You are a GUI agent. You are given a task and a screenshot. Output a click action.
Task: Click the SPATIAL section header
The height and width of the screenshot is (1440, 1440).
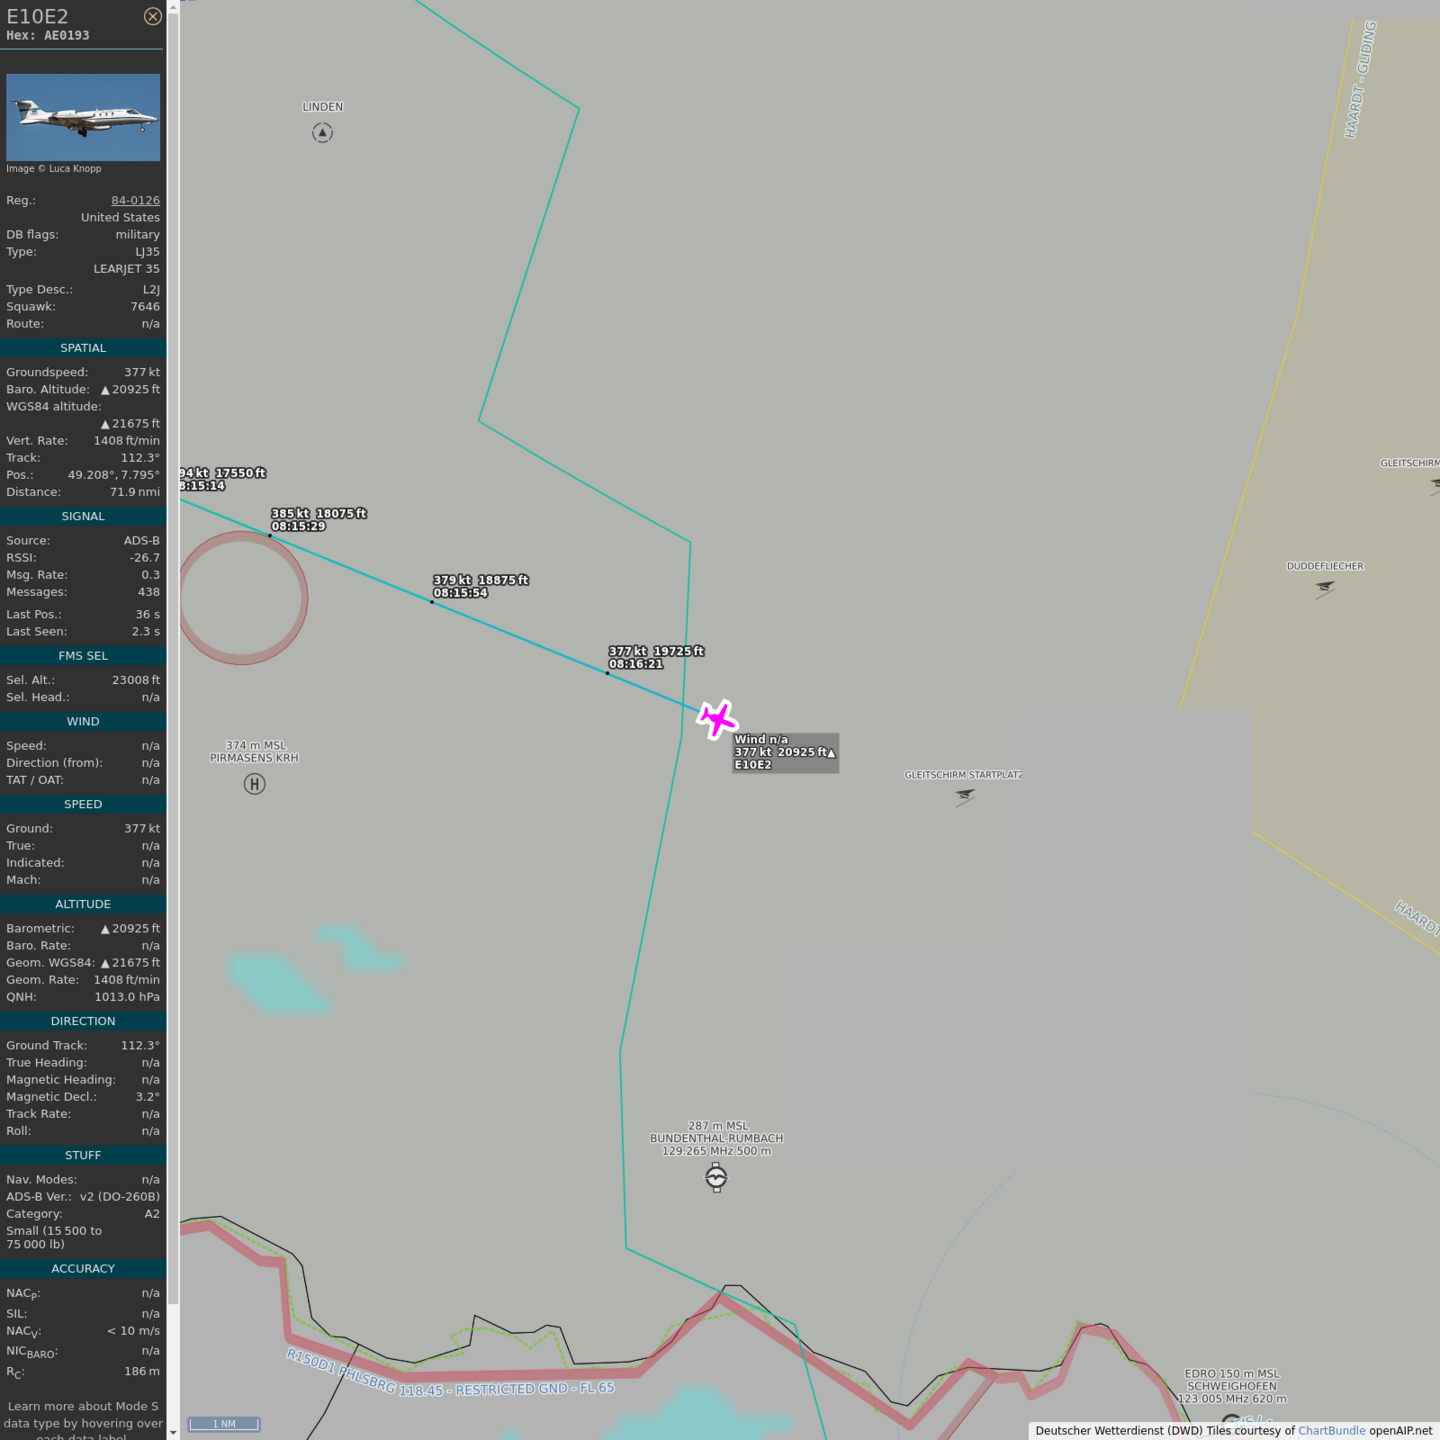pyautogui.click(x=83, y=348)
